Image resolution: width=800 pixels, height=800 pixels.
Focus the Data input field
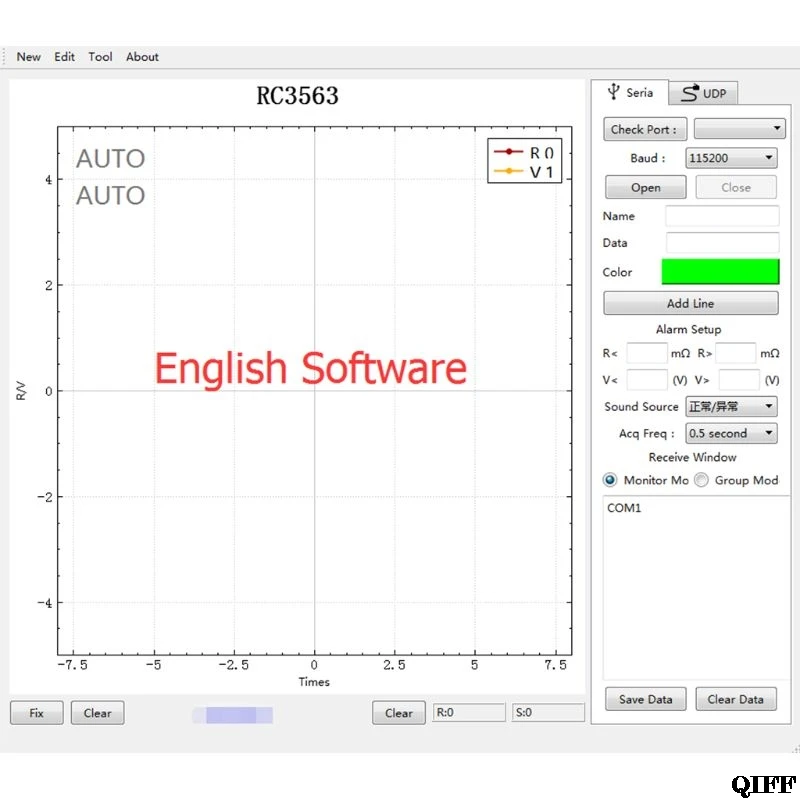click(x=722, y=242)
